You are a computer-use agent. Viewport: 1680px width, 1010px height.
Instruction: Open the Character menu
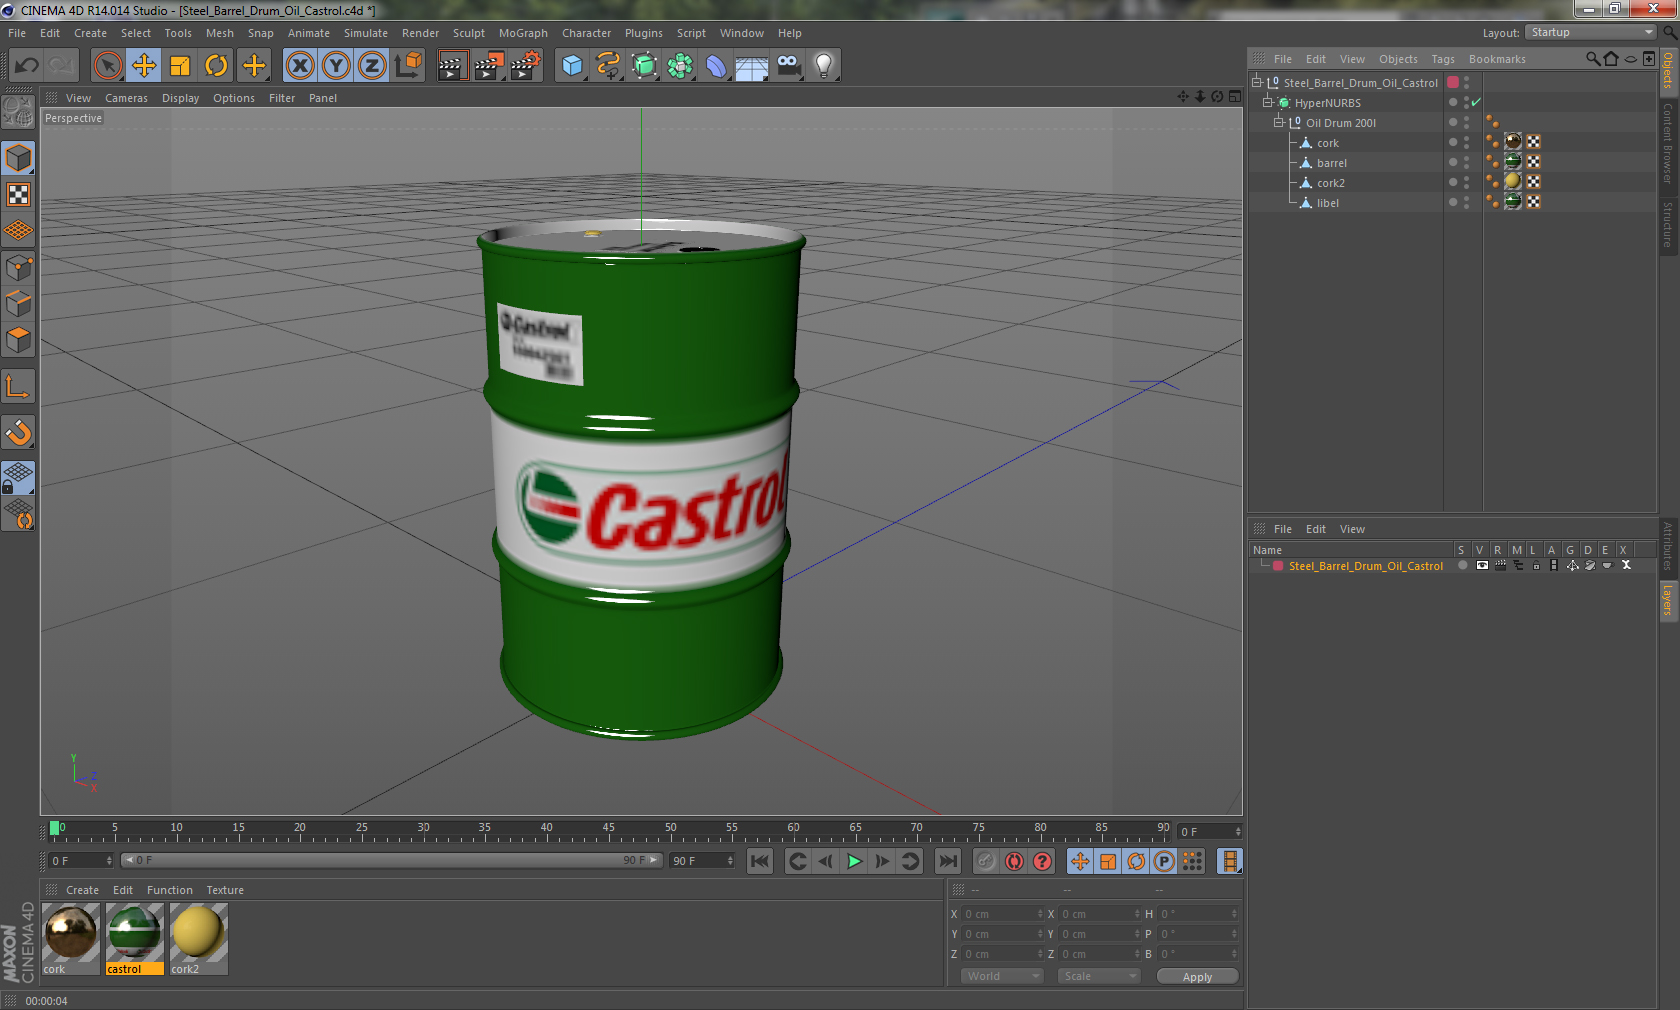(586, 33)
